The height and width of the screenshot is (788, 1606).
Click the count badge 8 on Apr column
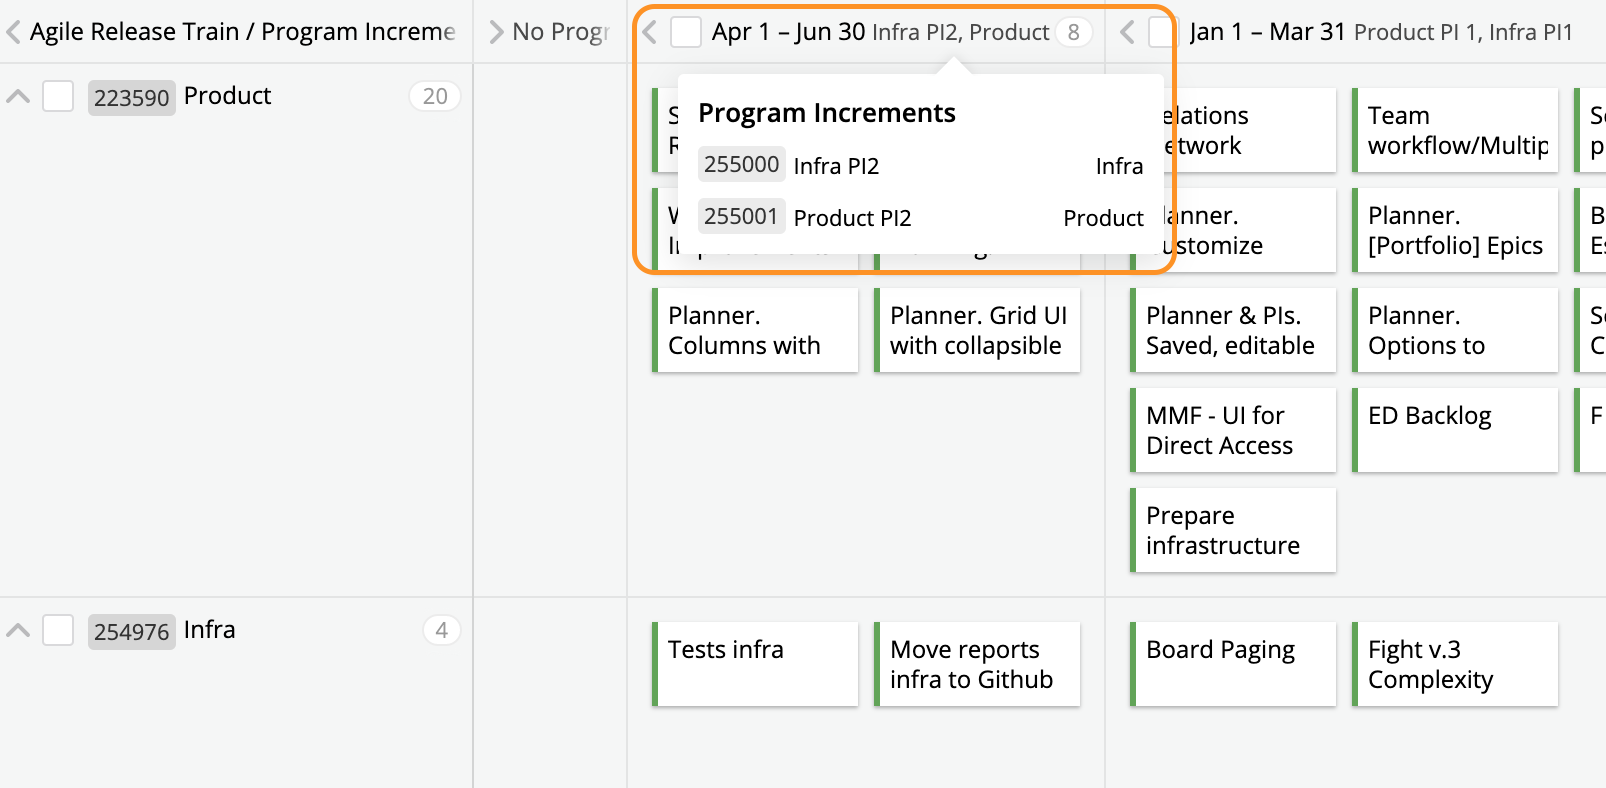1073,32
